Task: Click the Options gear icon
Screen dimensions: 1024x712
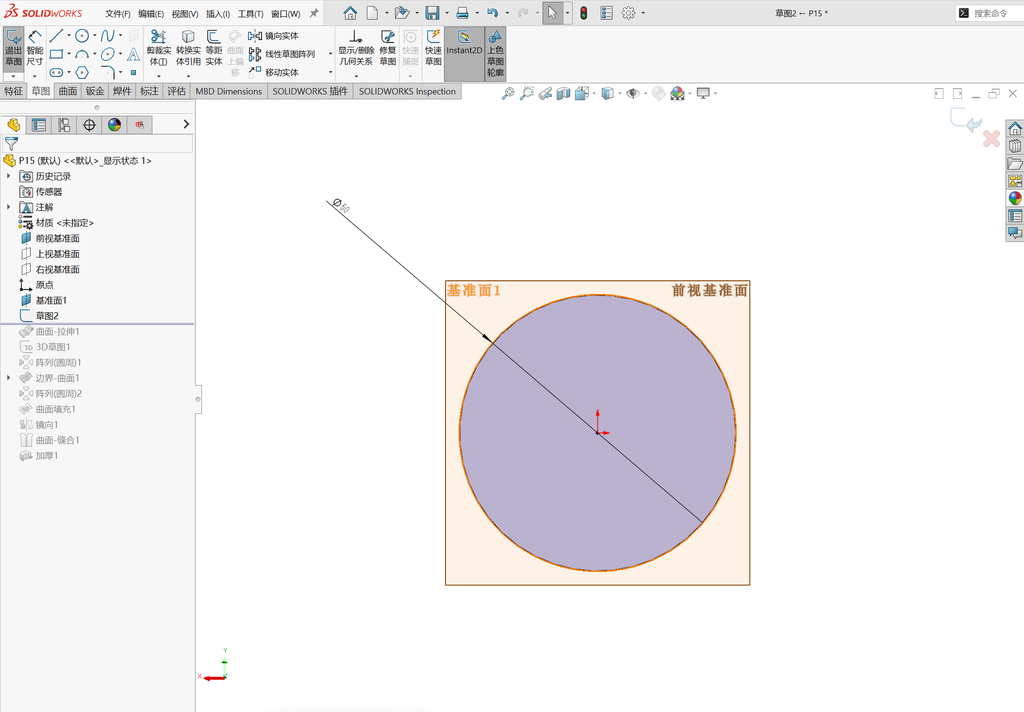Action: 628,13
